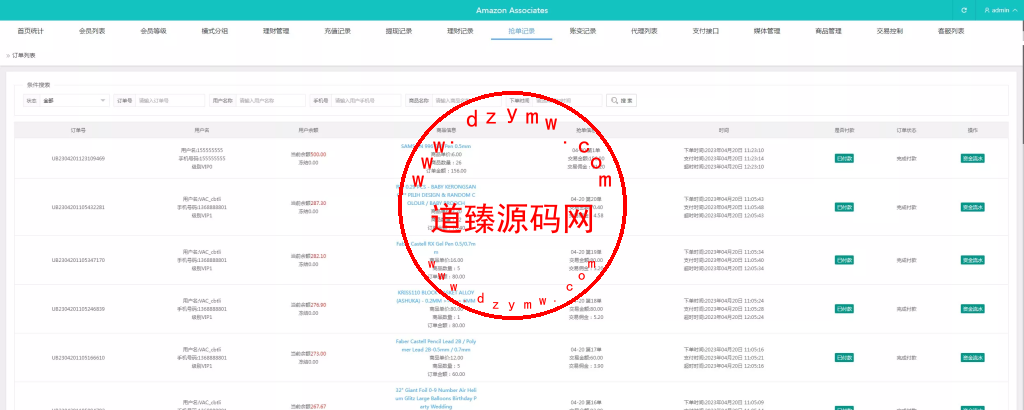The height and width of the screenshot is (410, 1024).
Task: Click the 订单状态 column header
Action: [x=906, y=131]
